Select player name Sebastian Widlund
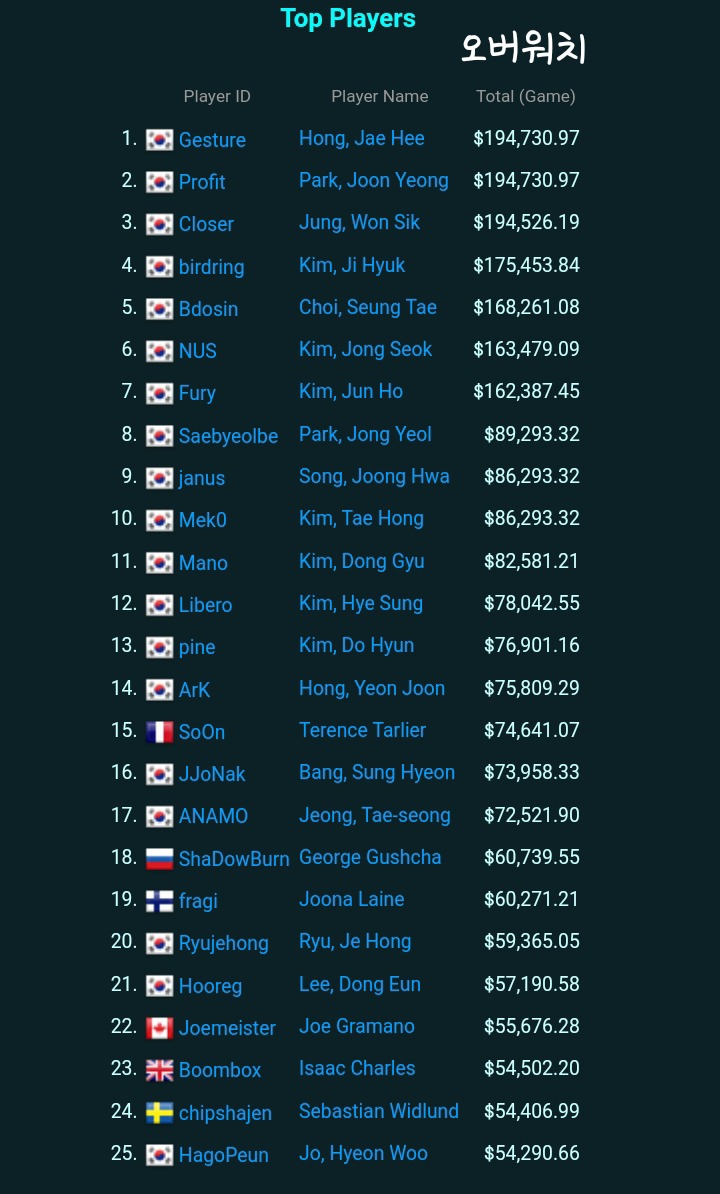Screen dimensions: 720x1194 point(379,1111)
